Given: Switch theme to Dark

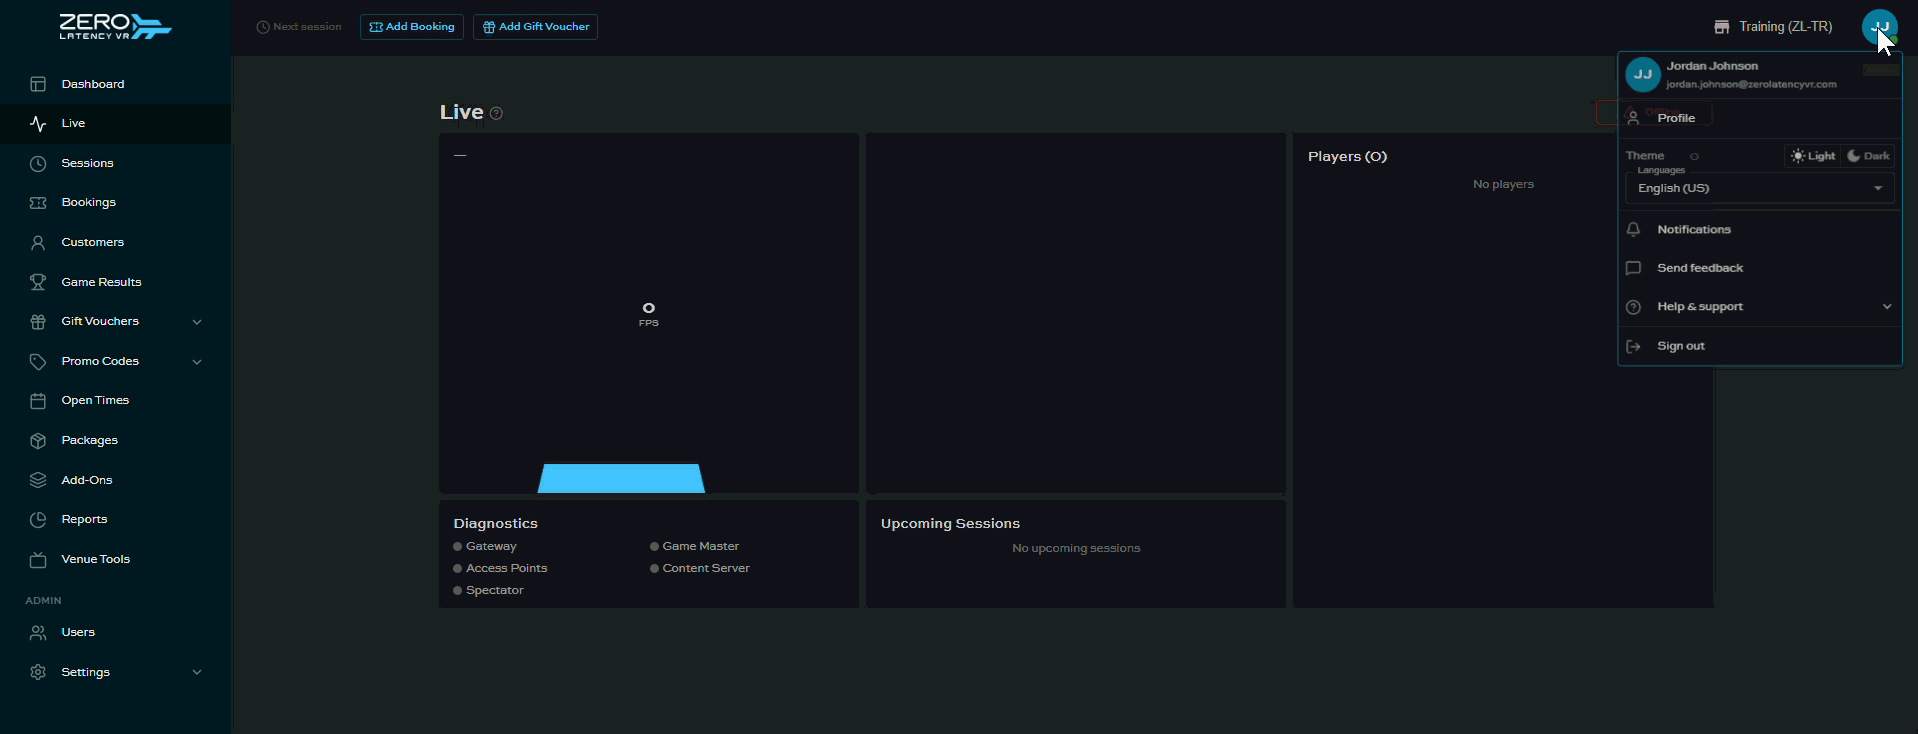Looking at the screenshot, I should tap(1868, 156).
